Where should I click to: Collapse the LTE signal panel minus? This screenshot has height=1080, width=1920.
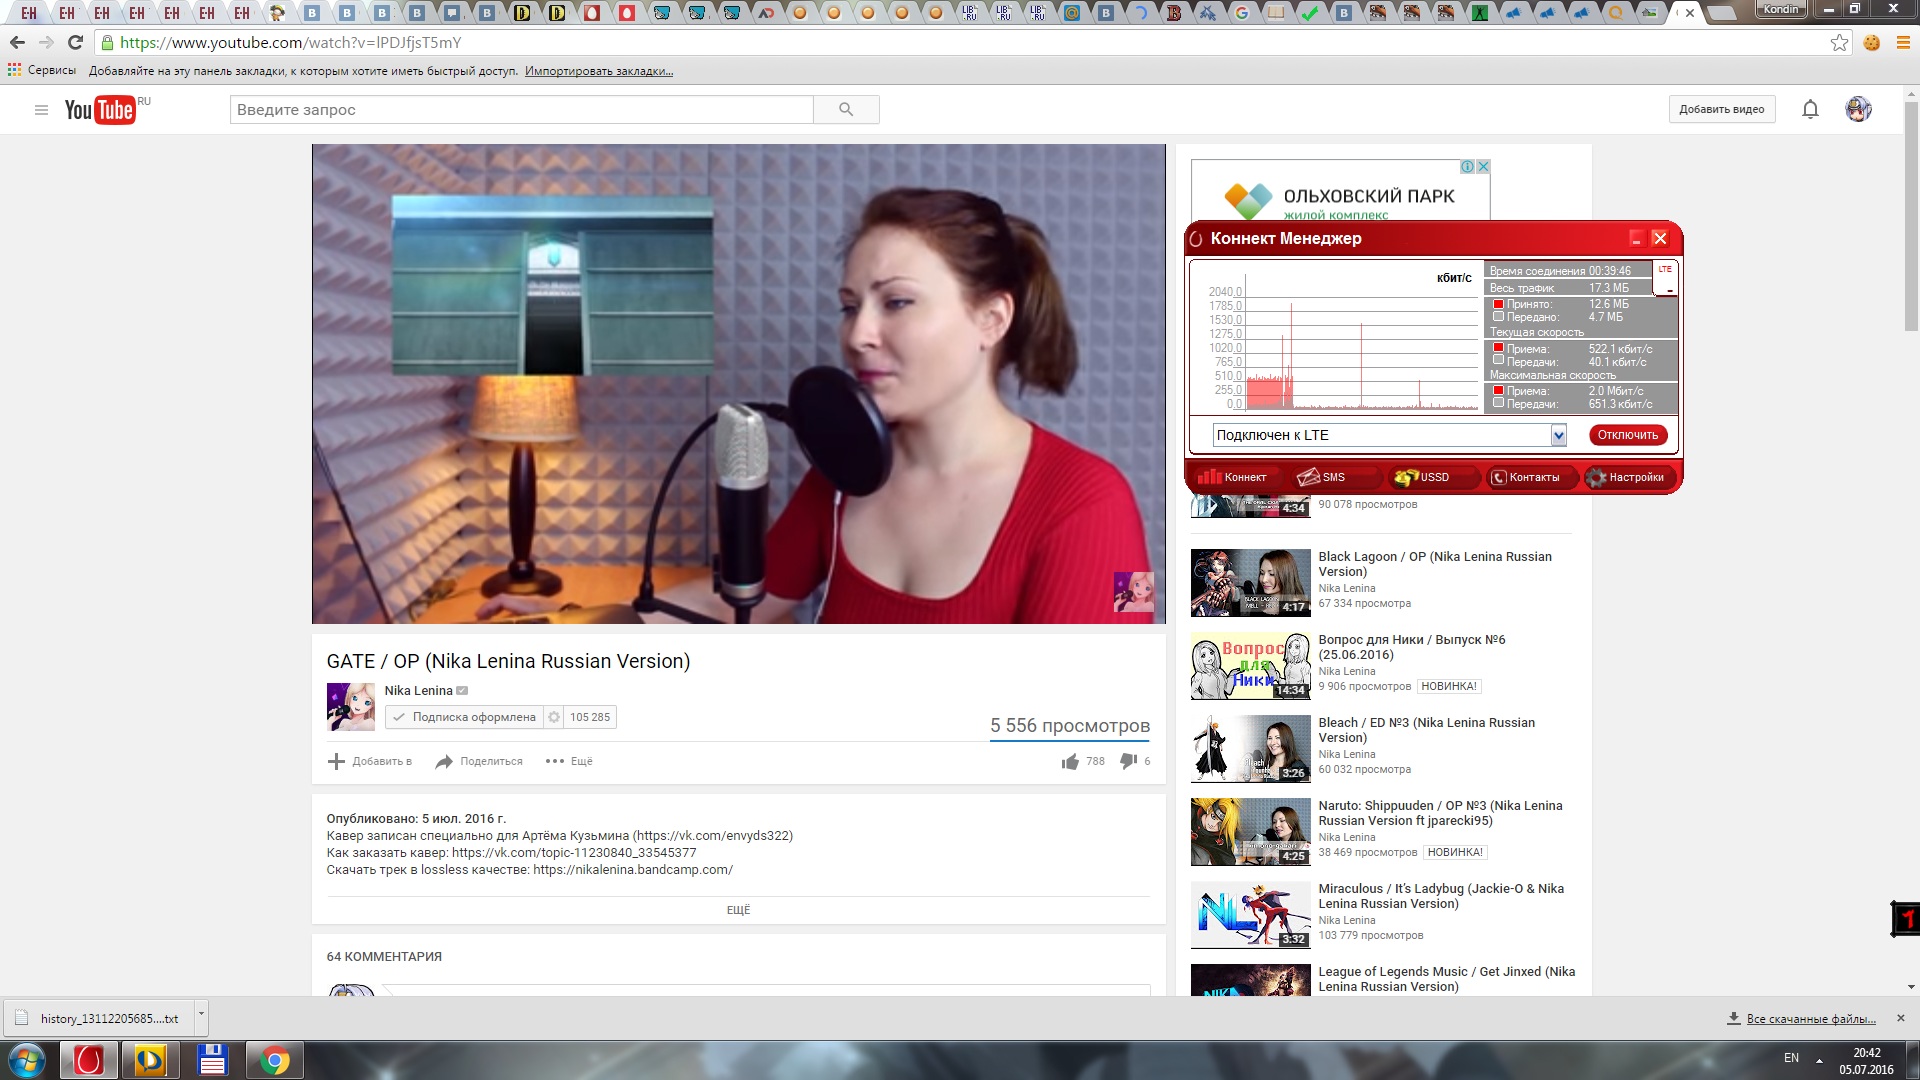1669,291
